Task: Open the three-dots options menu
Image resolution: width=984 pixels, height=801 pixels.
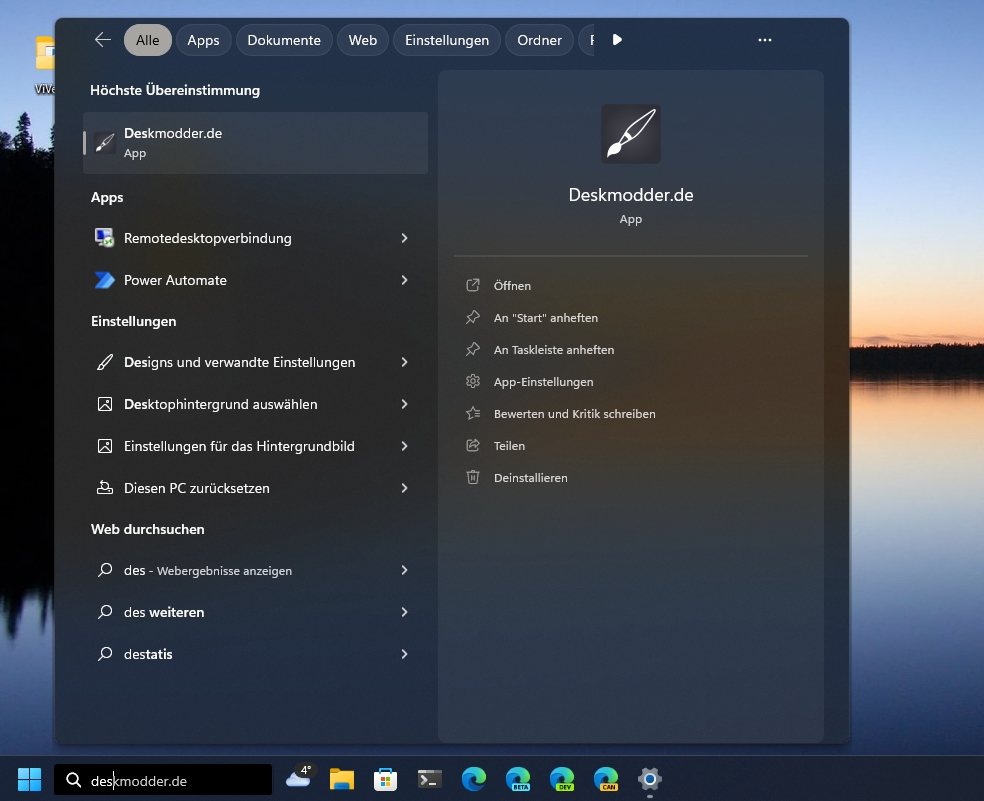Action: pyautogui.click(x=764, y=40)
